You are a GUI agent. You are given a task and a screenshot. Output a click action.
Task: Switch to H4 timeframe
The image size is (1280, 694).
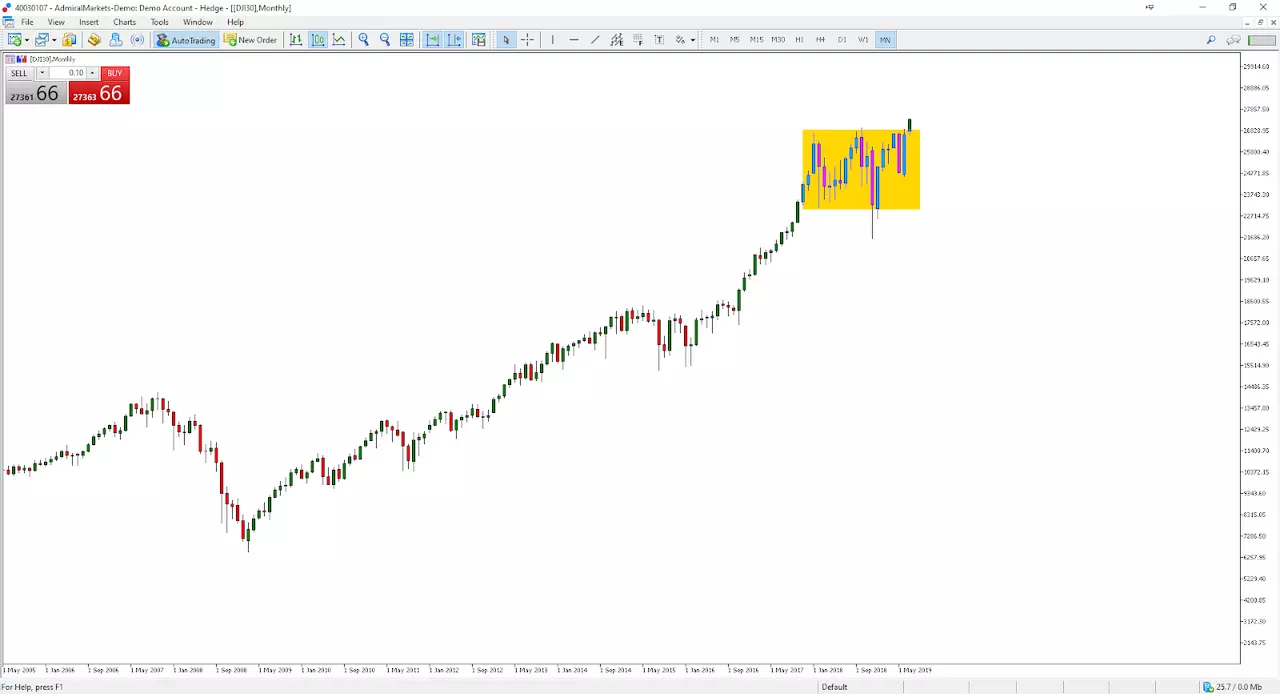(x=820, y=40)
